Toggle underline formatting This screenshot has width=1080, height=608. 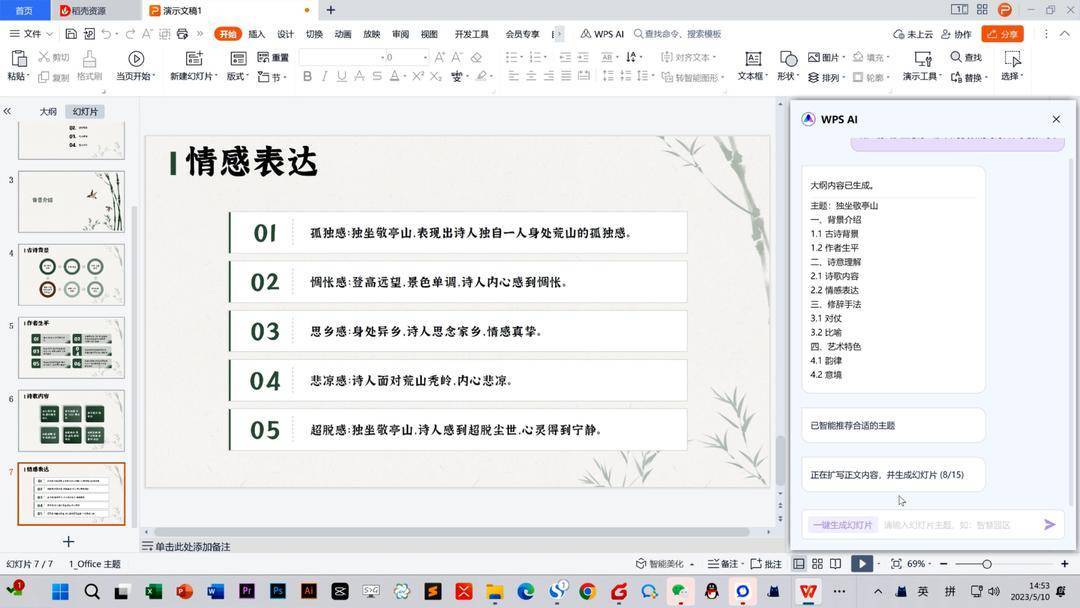click(340, 76)
